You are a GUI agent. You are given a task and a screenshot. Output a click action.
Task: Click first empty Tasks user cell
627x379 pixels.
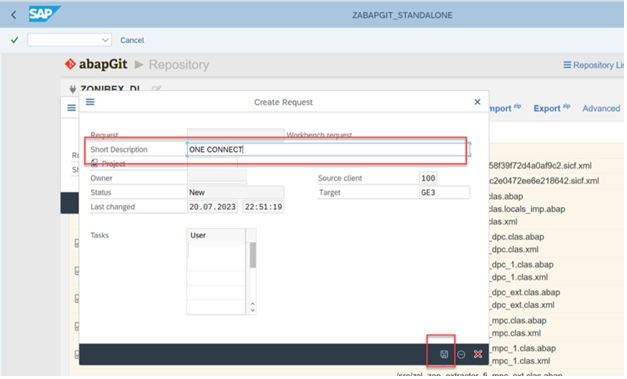click(216, 251)
